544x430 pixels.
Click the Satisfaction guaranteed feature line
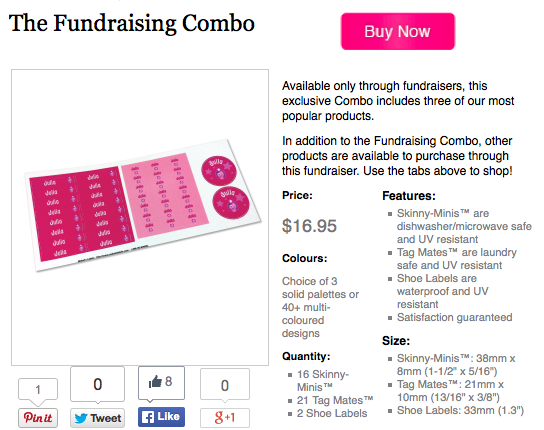(x=454, y=317)
